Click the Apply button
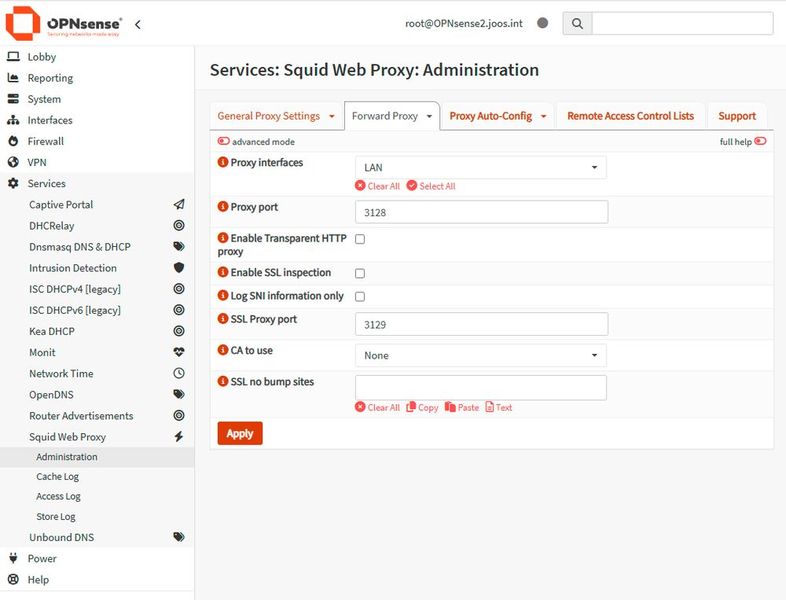The image size is (786, 600). (240, 433)
